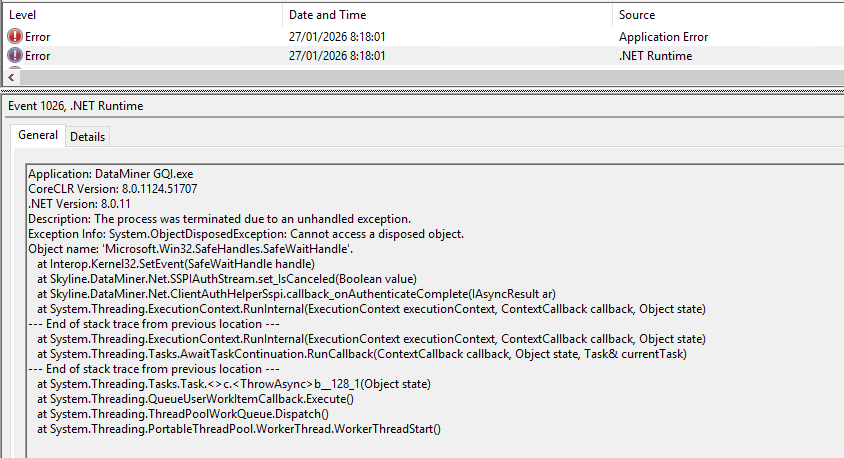Click the horizontal scrollbar track in the event list
The height and width of the screenshot is (458, 844).
click(x=432, y=77)
